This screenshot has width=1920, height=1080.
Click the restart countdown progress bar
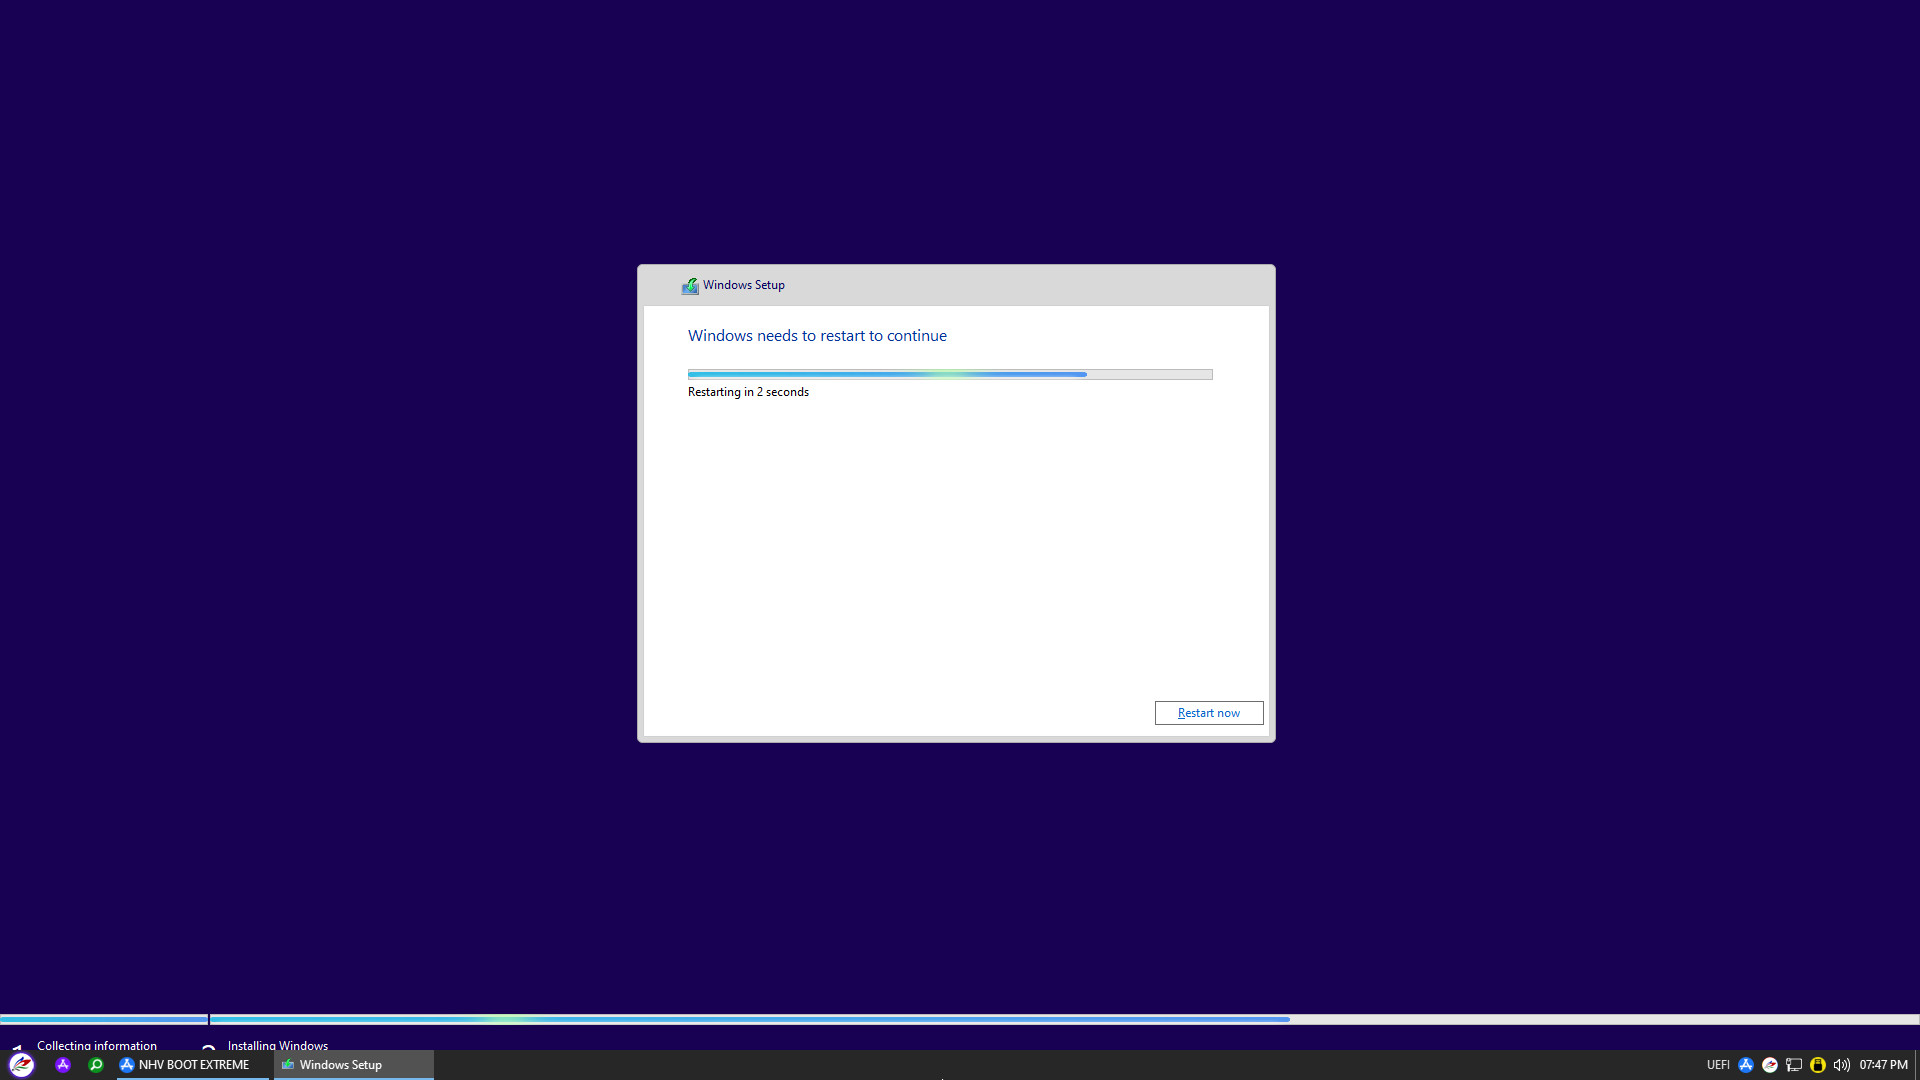949,374
